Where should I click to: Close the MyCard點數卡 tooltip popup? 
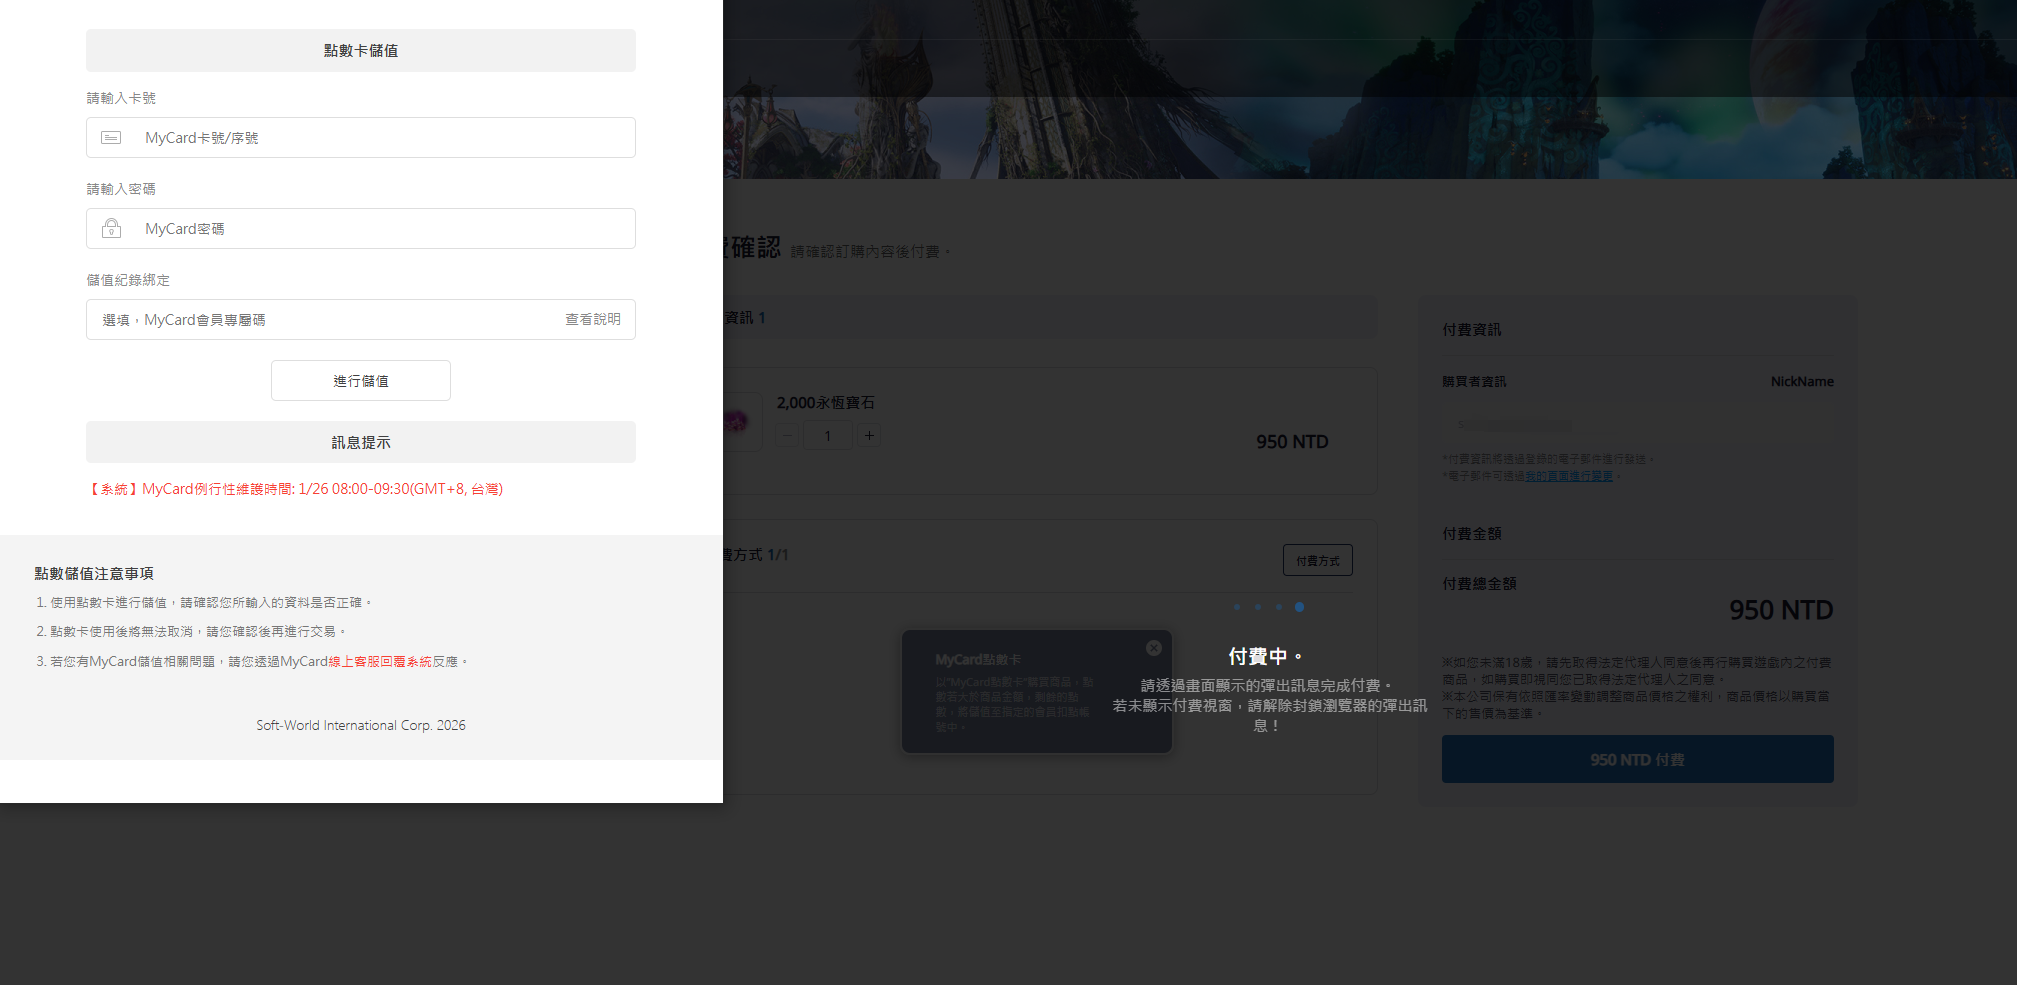point(1153,648)
